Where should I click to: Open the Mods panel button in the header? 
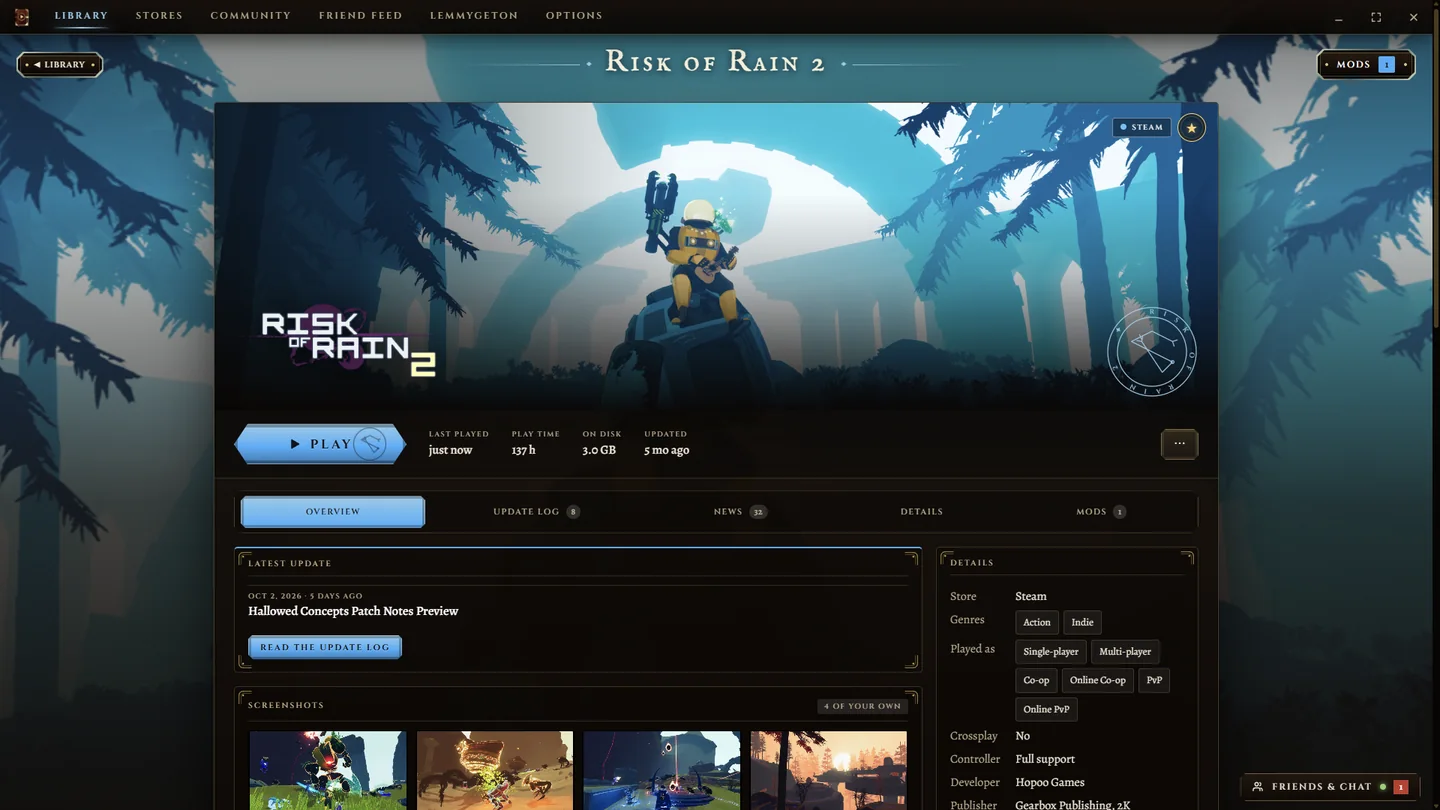tap(1366, 65)
